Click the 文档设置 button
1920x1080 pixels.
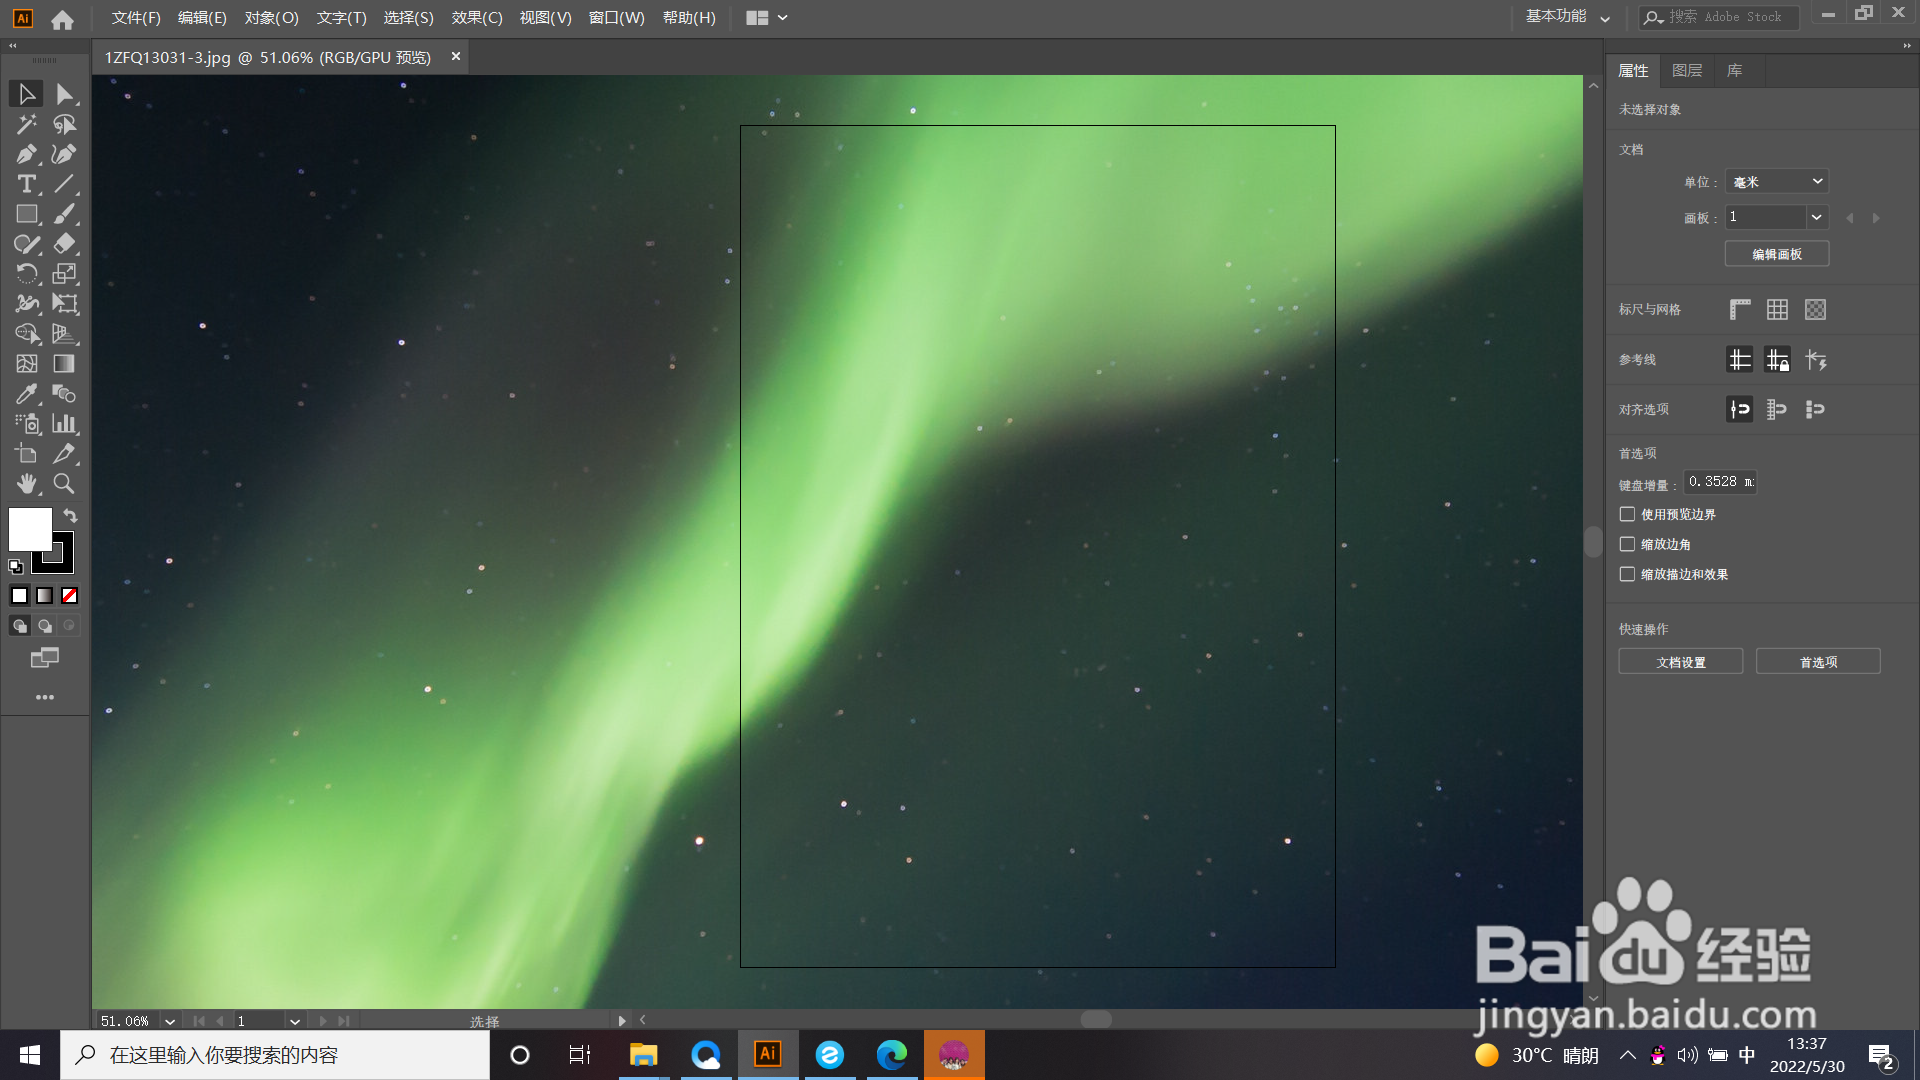[x=1680, y=662]
